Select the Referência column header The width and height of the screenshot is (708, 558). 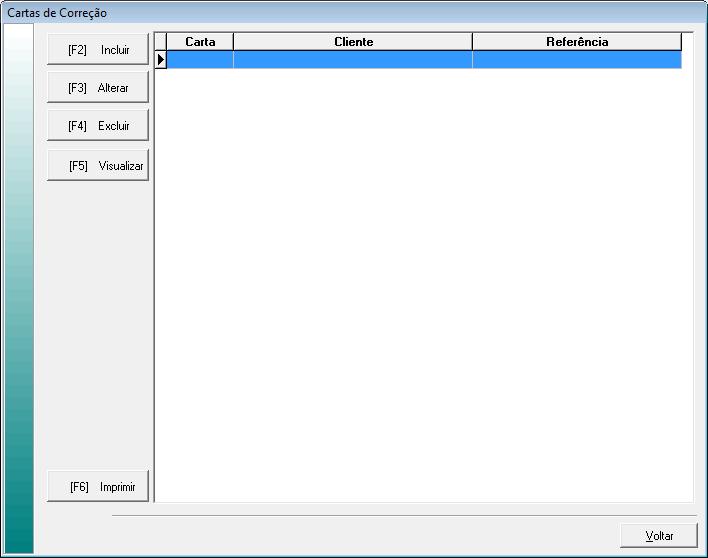pyautogui.click(x=577, y=42)
